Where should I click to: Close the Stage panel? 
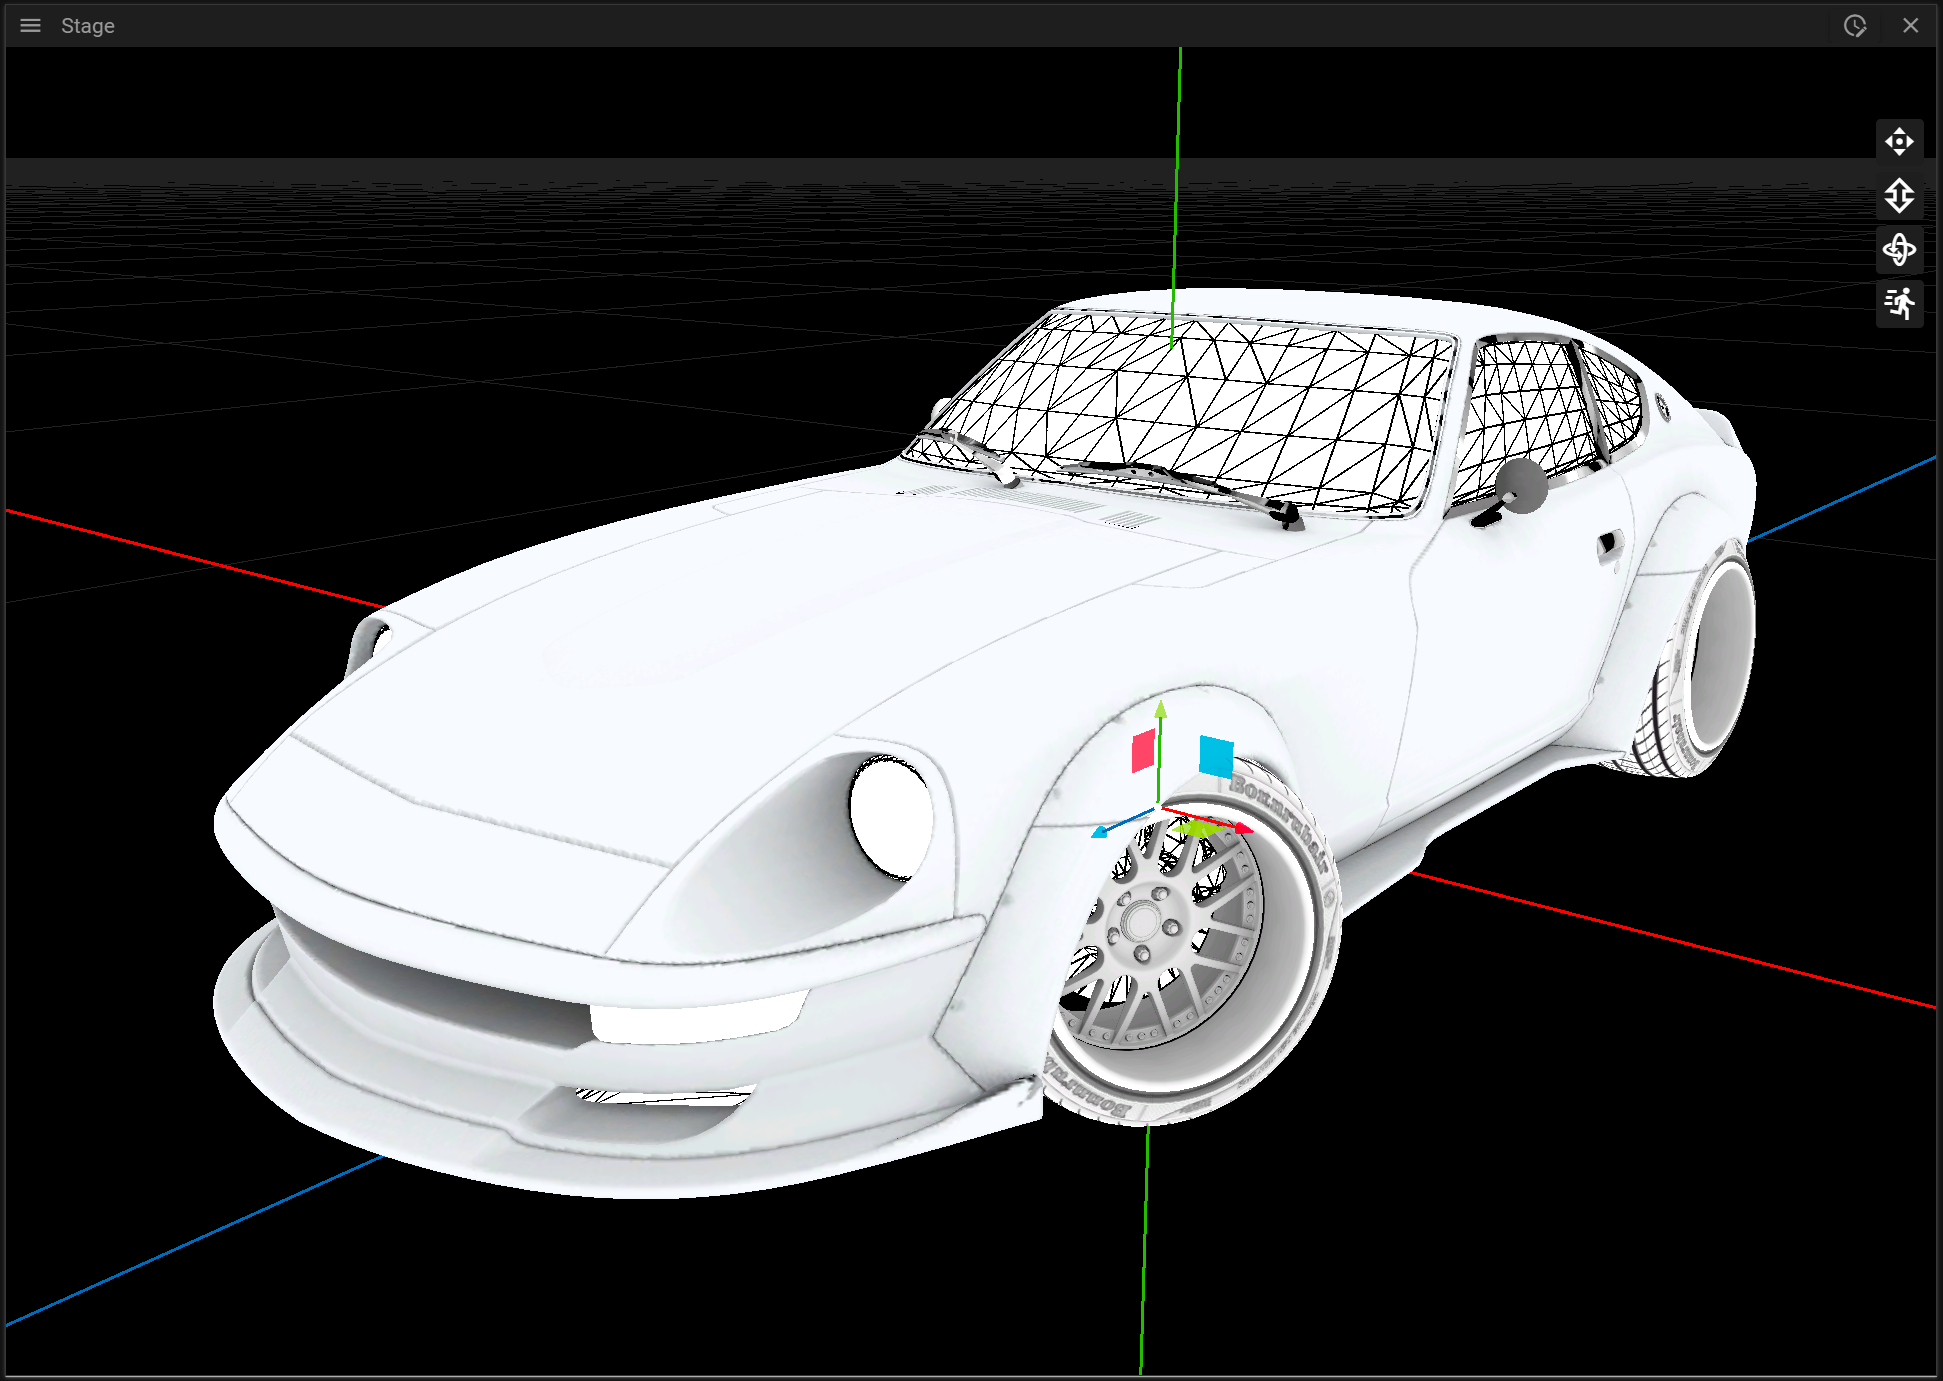[x=1910, y=26]
